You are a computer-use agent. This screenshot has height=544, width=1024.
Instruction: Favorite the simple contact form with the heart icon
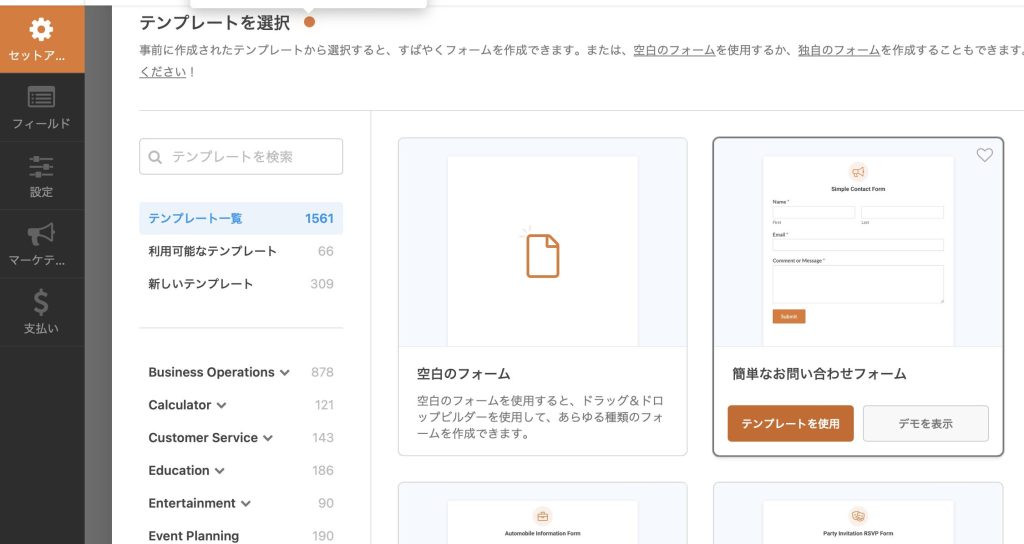[x=984, y=155]
